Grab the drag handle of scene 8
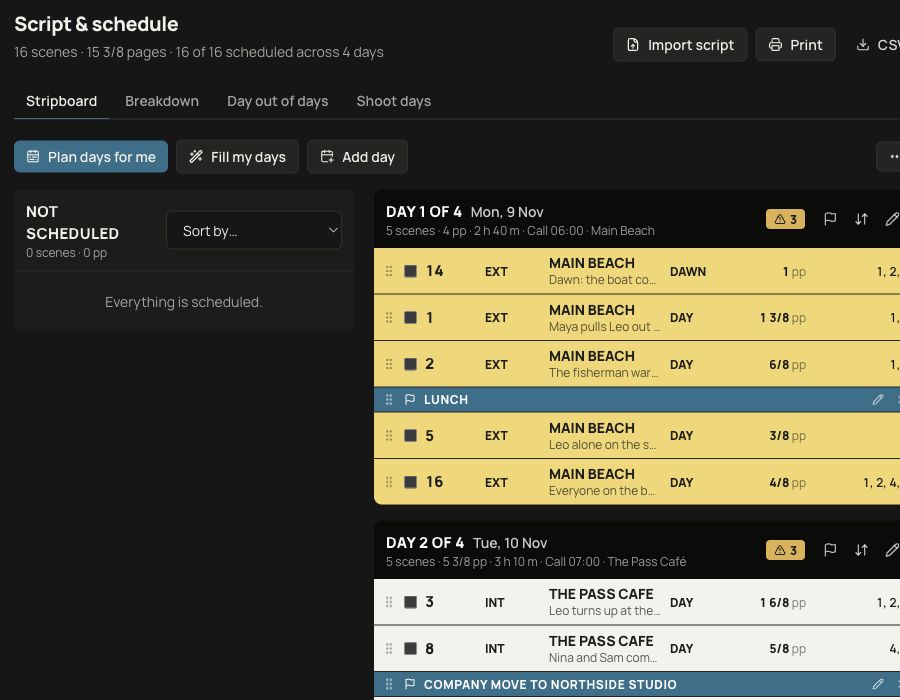This screenshot has width=900, height=700. pyautogui.click(x=389, y=648)
